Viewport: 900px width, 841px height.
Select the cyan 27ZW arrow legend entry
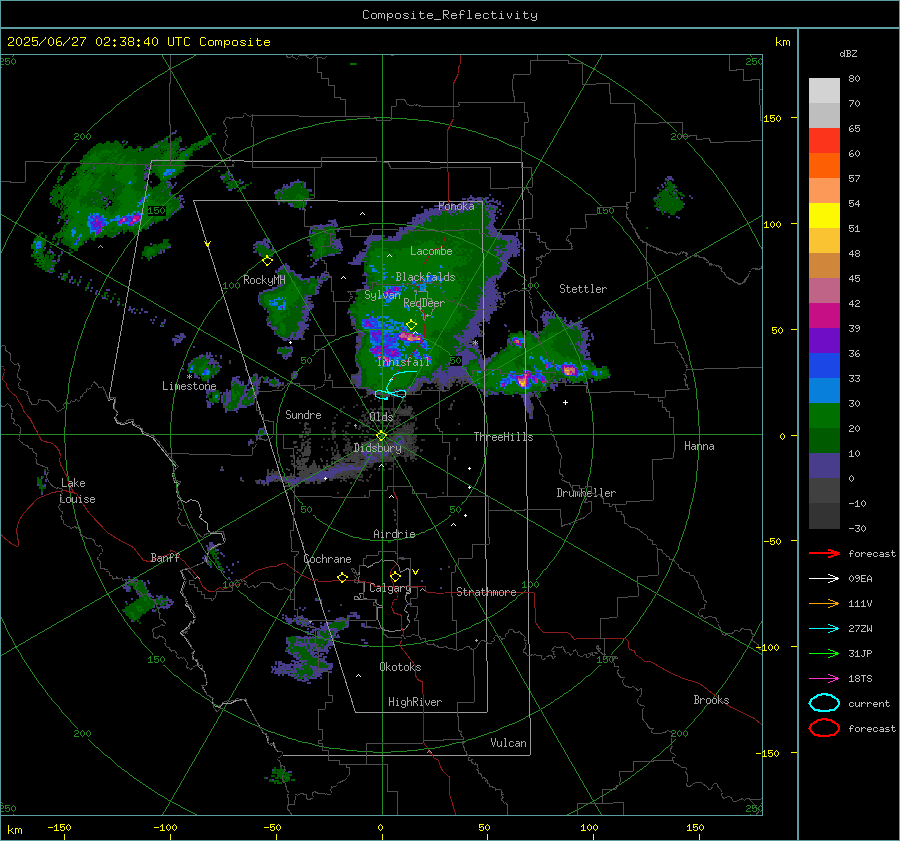point(824,629)
